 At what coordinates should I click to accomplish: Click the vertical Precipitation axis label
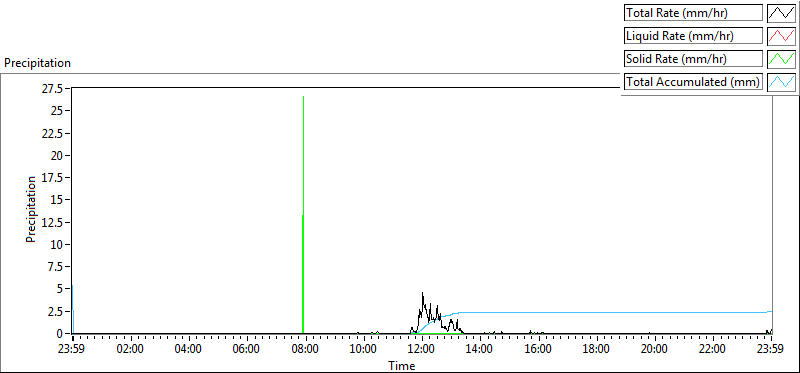31,209
